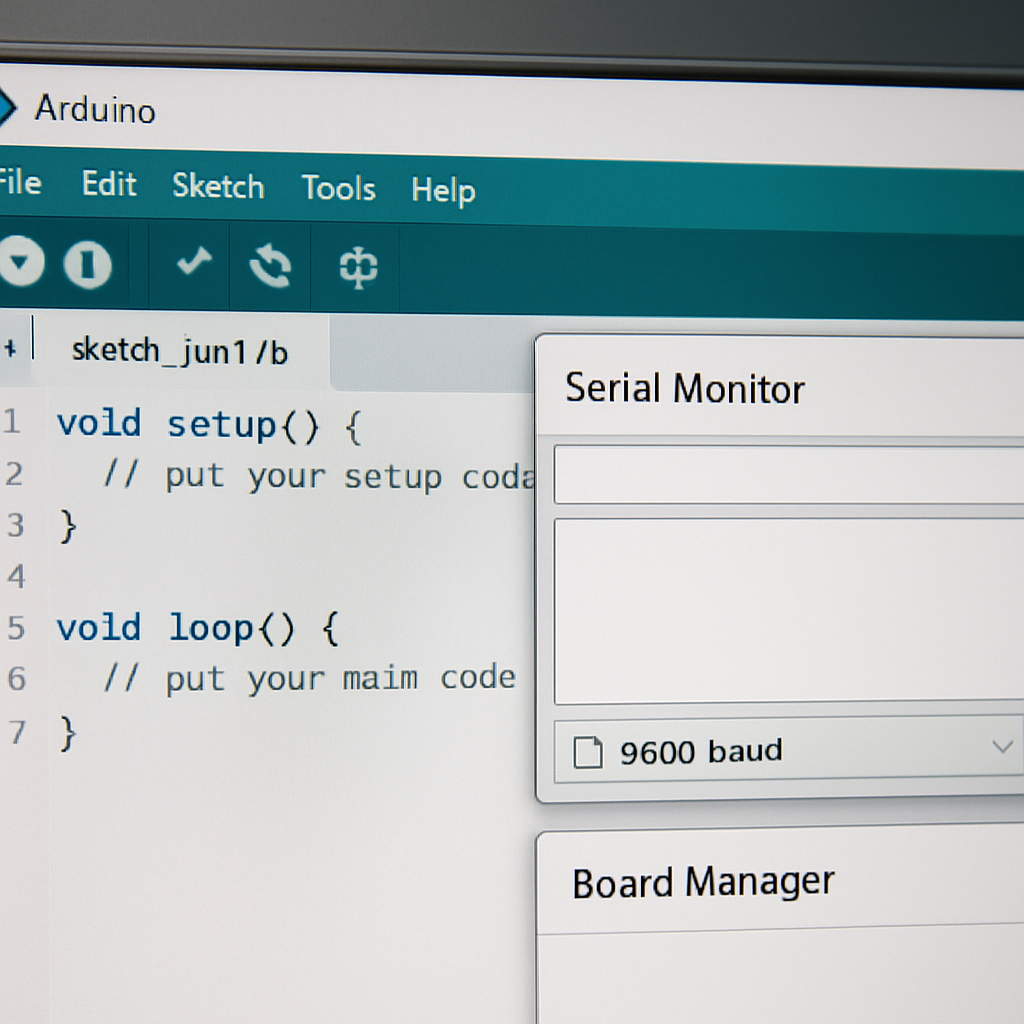Open the Sketch menu
This screenshot has height=1024, width=1024.
pos(217,187)
